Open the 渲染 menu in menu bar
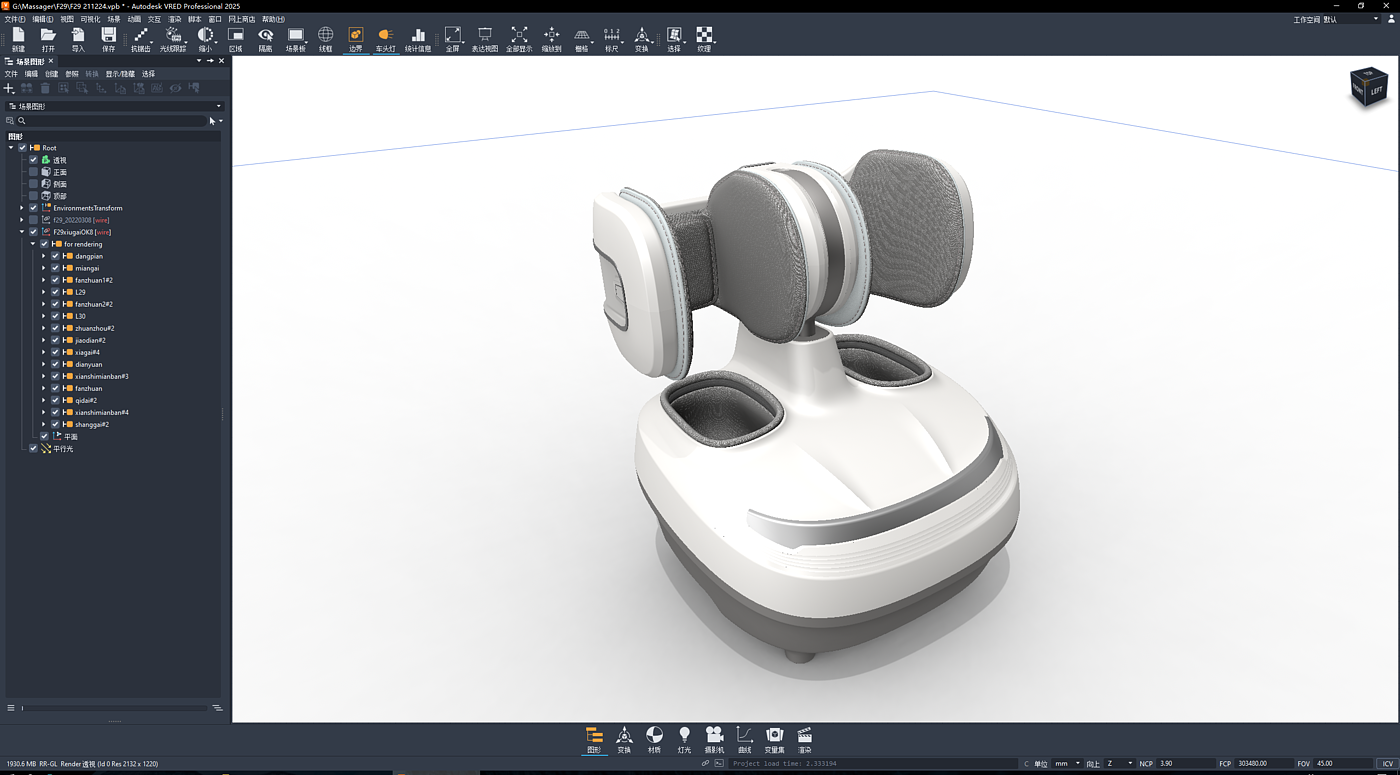Viewport: 1400px width, 775px height. click(x=174, y=19)
